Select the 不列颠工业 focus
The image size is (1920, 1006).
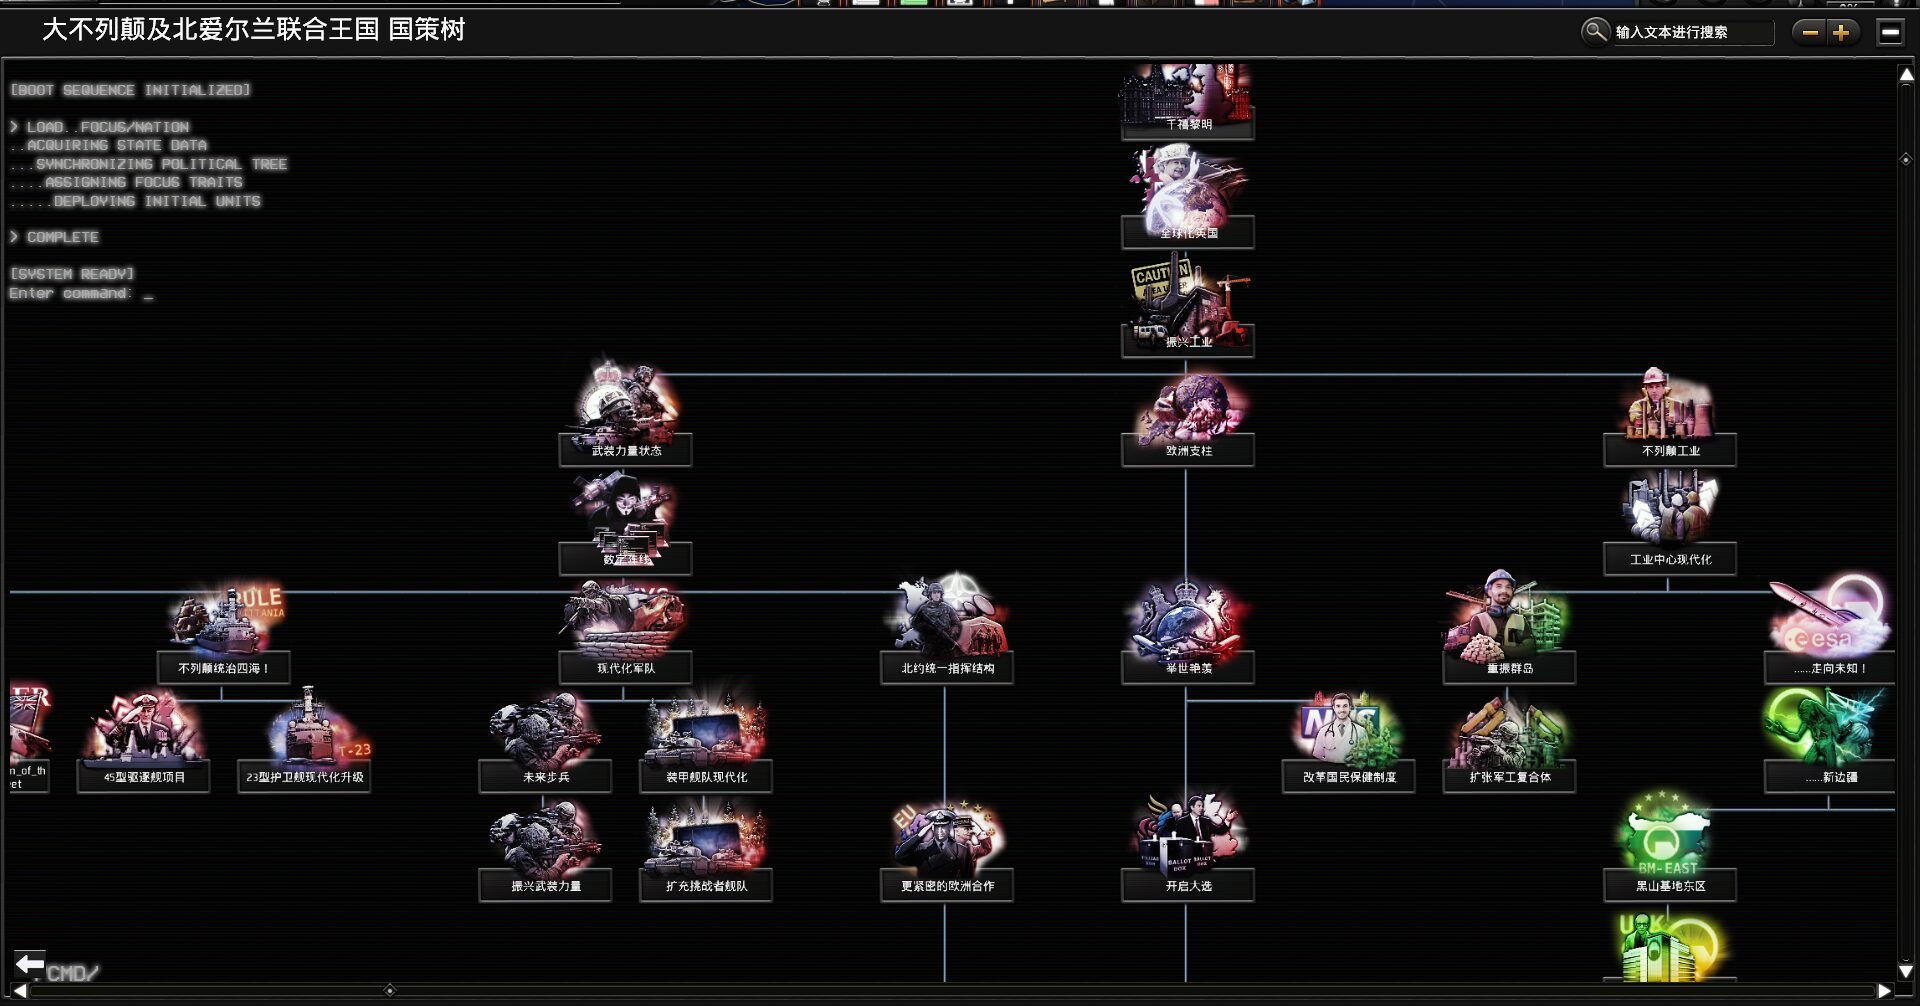(x=1669, y=415)
